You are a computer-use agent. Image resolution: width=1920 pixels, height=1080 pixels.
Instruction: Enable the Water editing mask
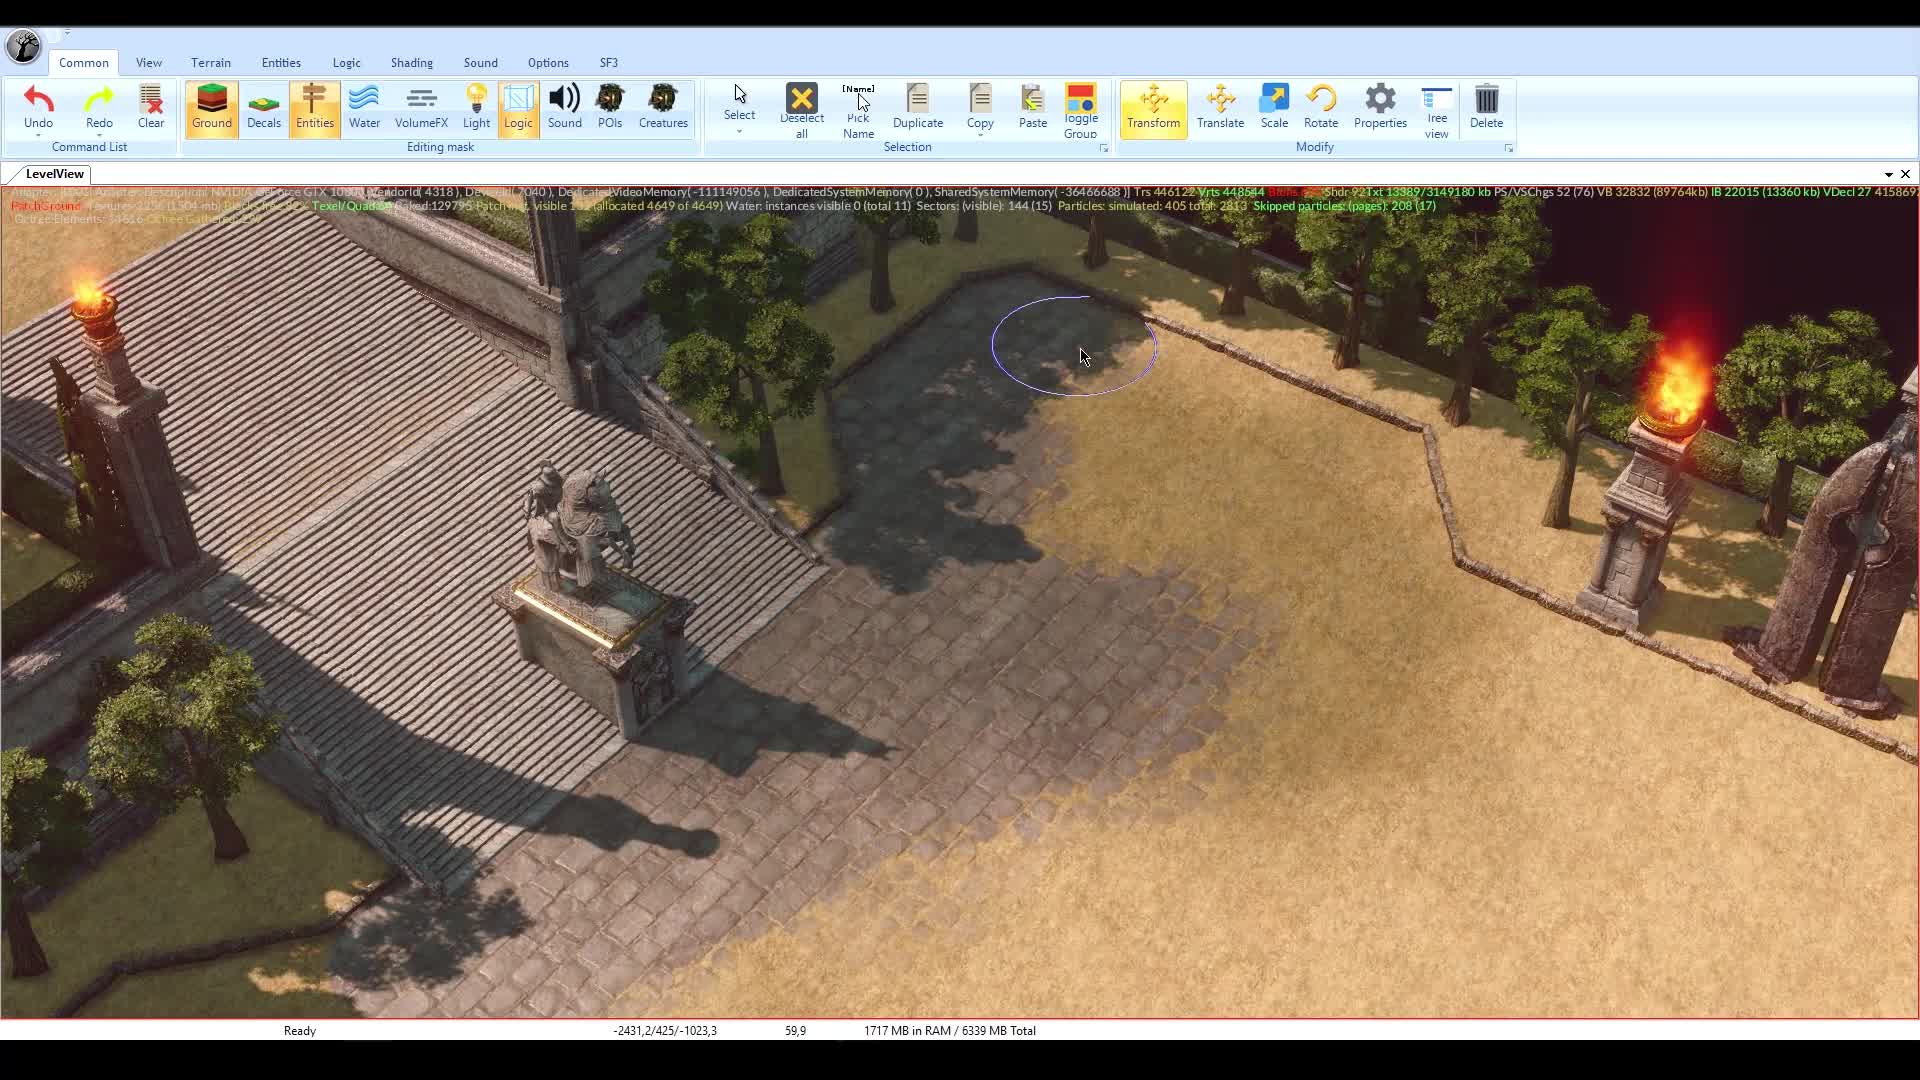[364, 108]
